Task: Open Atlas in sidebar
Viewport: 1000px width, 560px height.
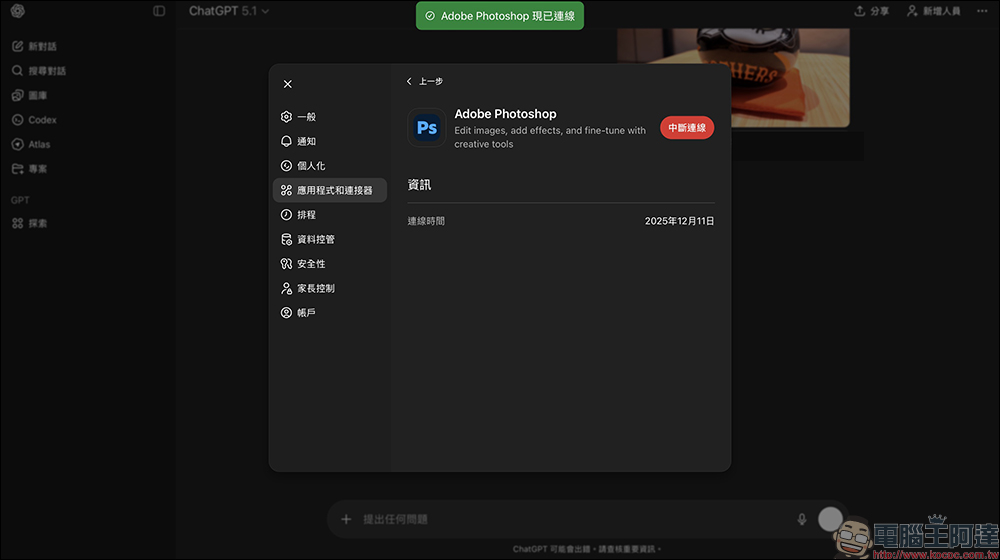Action: click(x=31, y=144)
